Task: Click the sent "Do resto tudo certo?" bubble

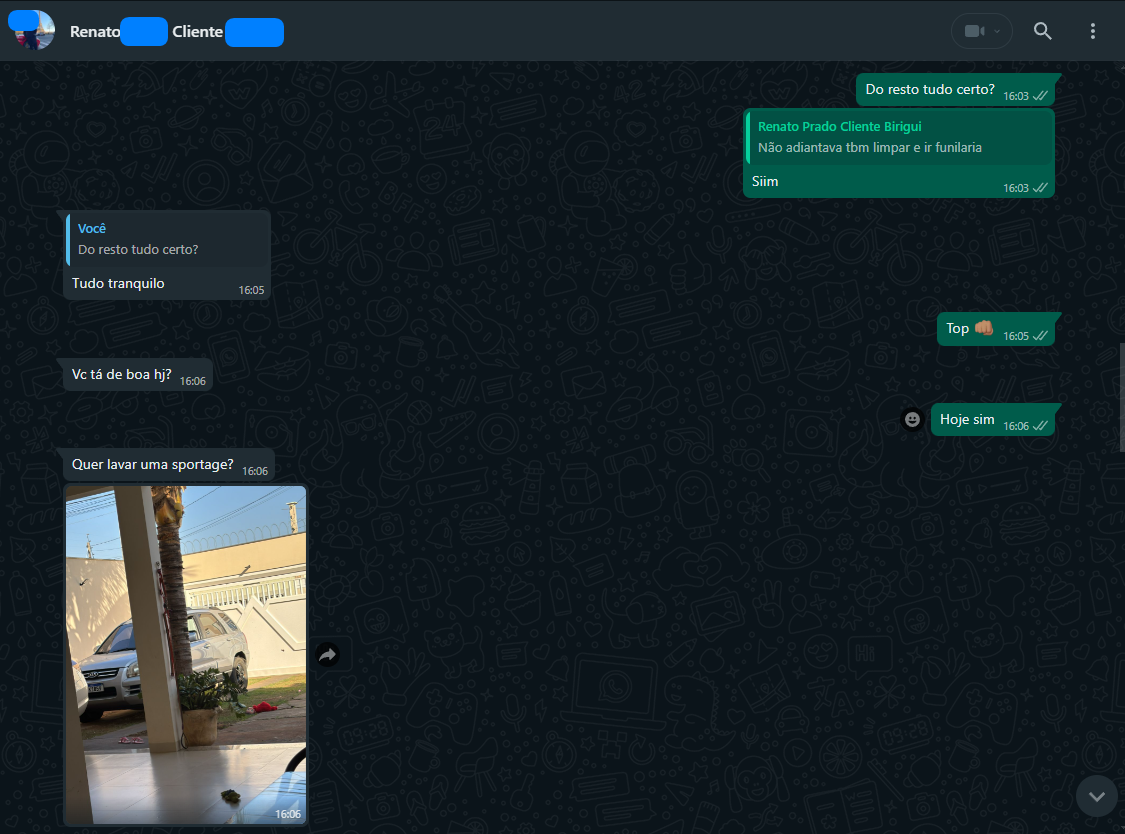Action: click(929, 90)
